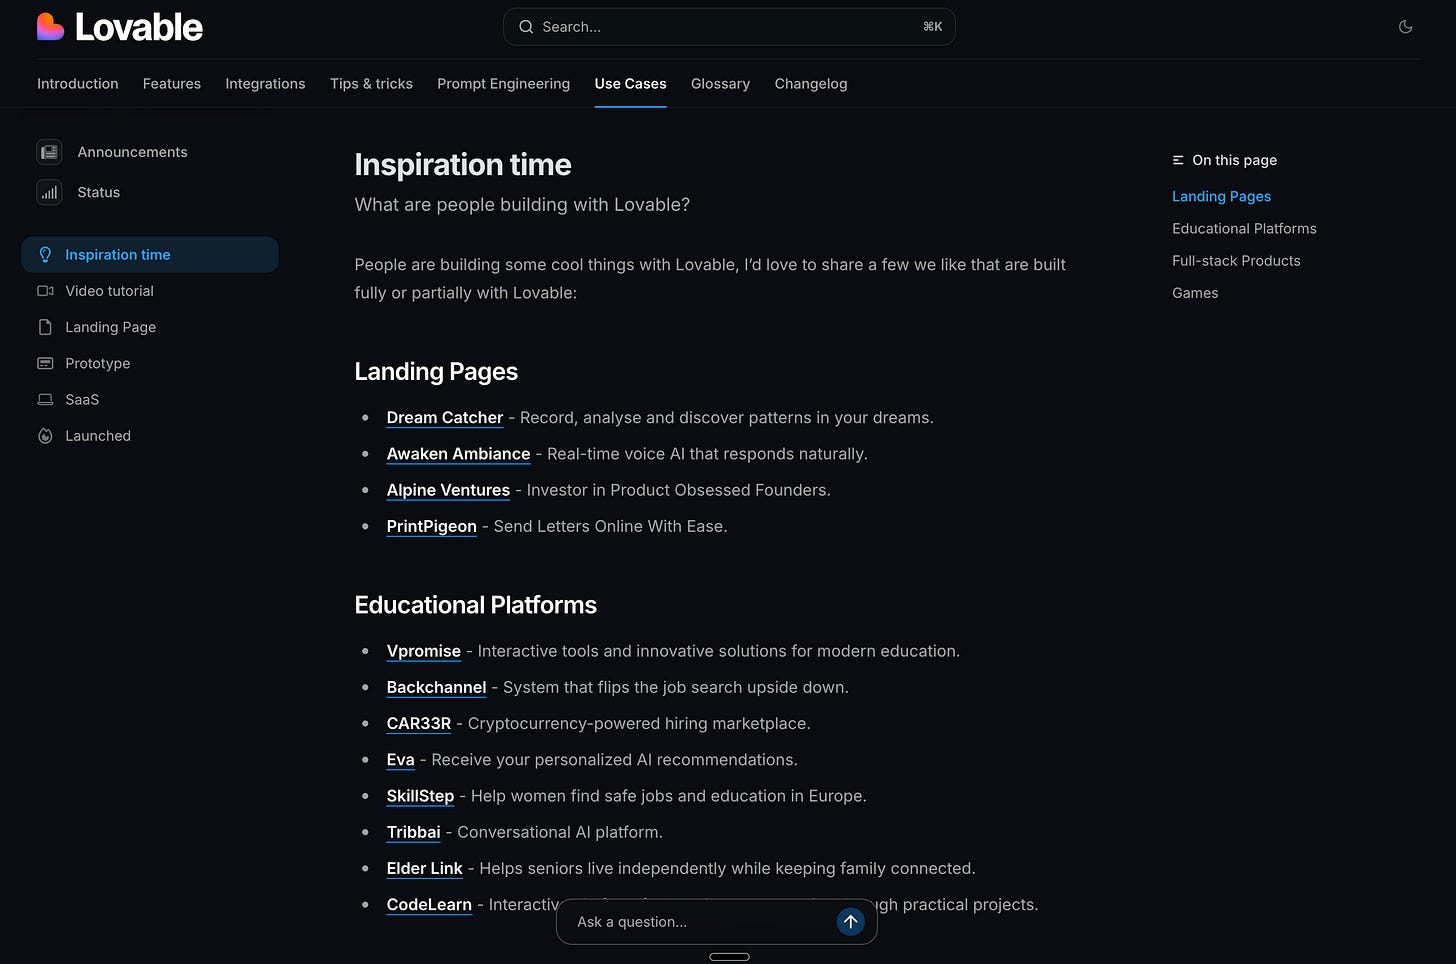Open the Introduction tab

click(x=78, y=84)
